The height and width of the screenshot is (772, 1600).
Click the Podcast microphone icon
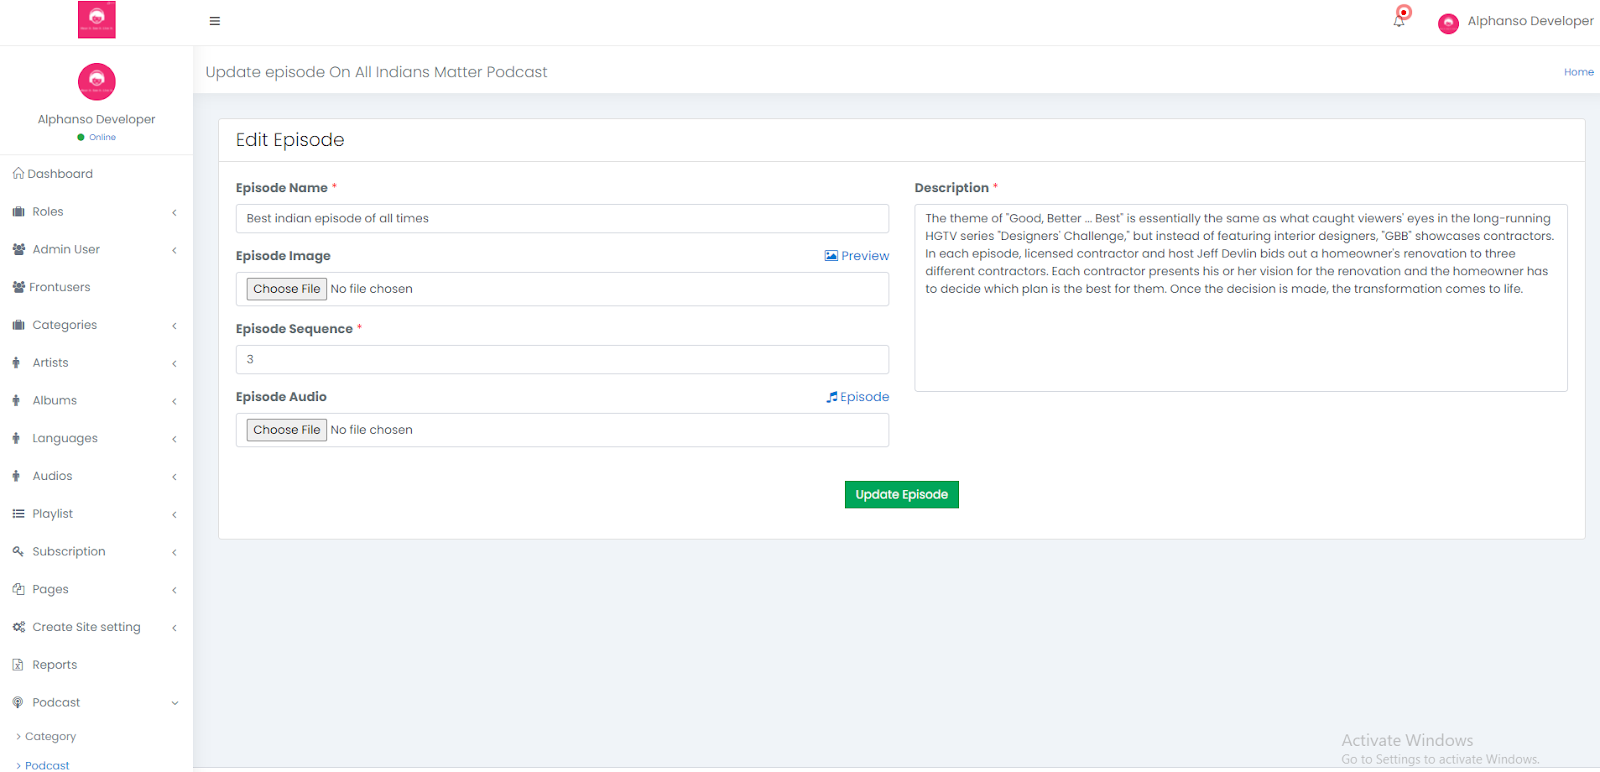click(17, 703)
